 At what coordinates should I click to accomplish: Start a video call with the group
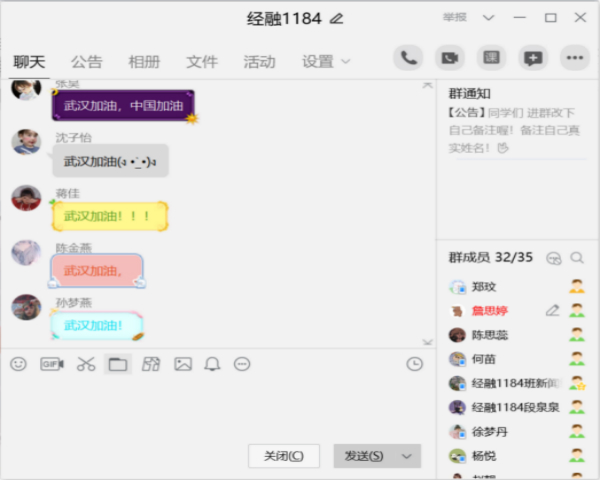450,58
